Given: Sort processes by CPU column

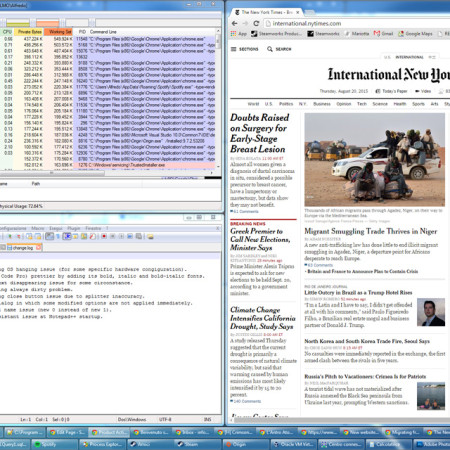Looking at the screenshot, I should pyautogui.click(x=7, y=32).
